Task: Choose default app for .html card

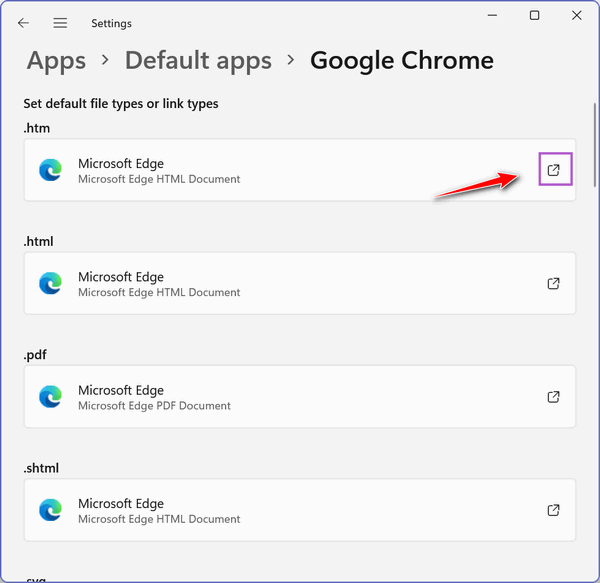Action: pos(300,283)
